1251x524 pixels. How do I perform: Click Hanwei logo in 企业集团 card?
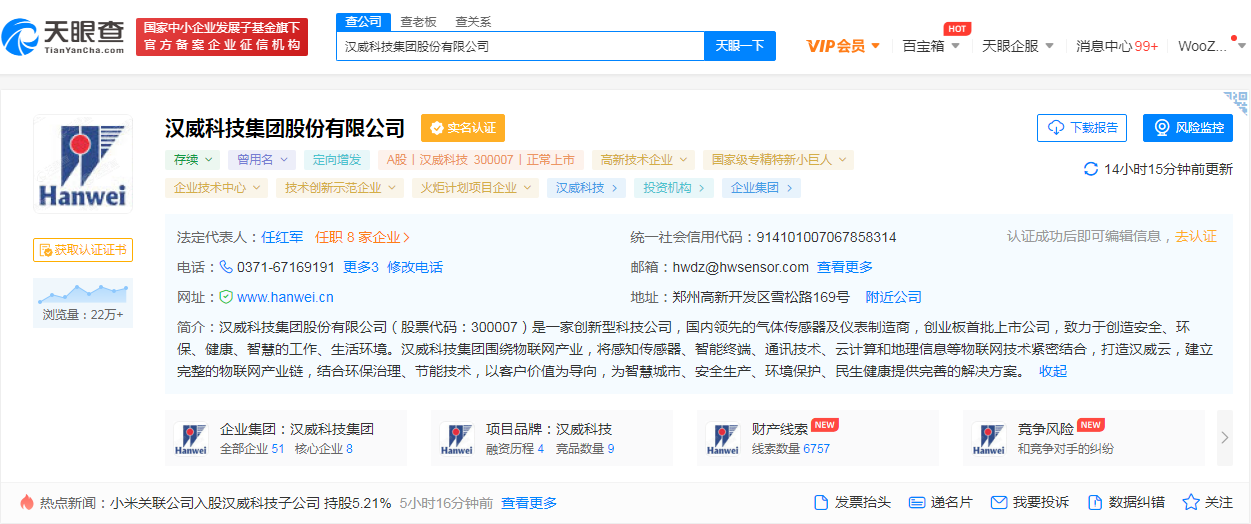(190, 438)
